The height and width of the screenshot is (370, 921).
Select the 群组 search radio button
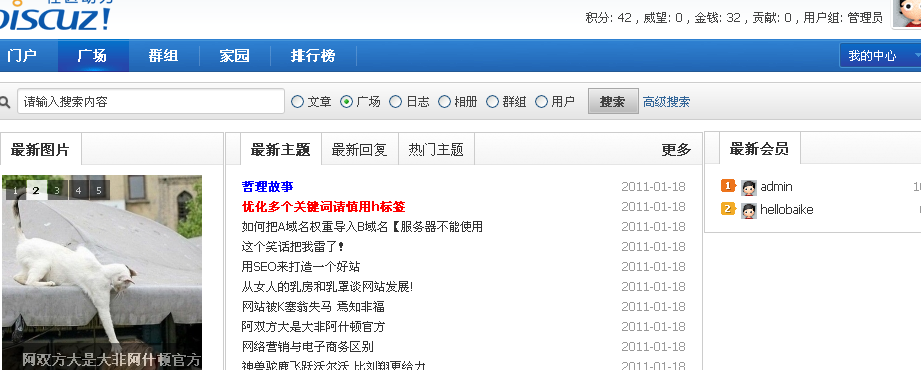pos(492,102)
